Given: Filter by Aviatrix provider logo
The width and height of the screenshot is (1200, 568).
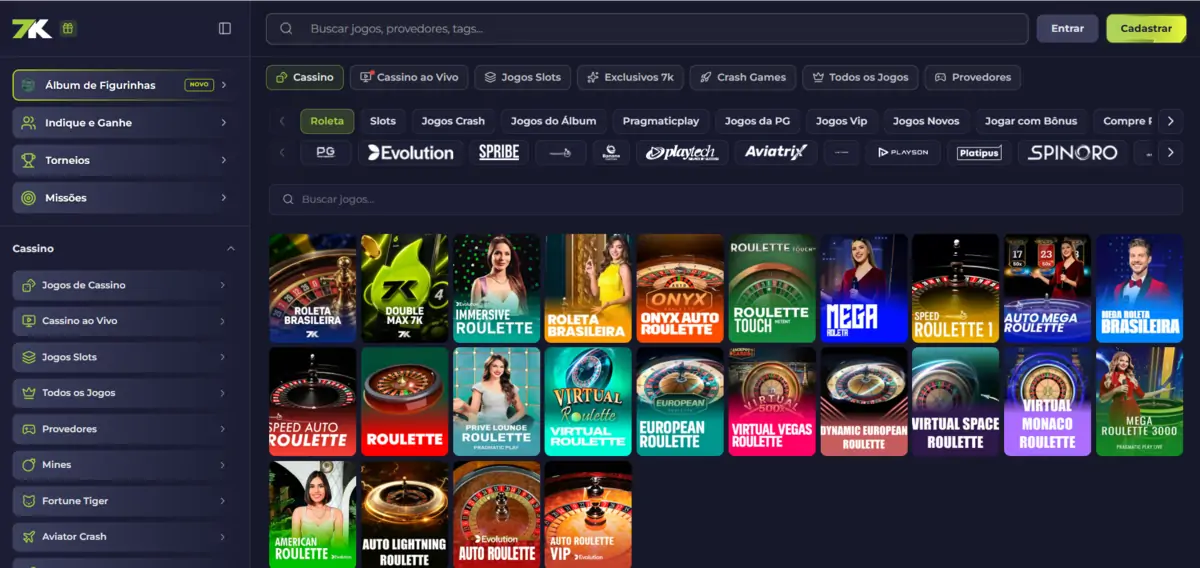Looking at the screenshot, I should click(x=776, y=153).
